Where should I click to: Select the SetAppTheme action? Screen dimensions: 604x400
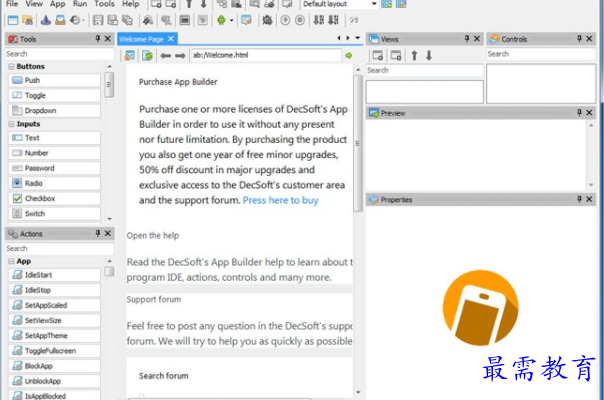pos(54,336)
